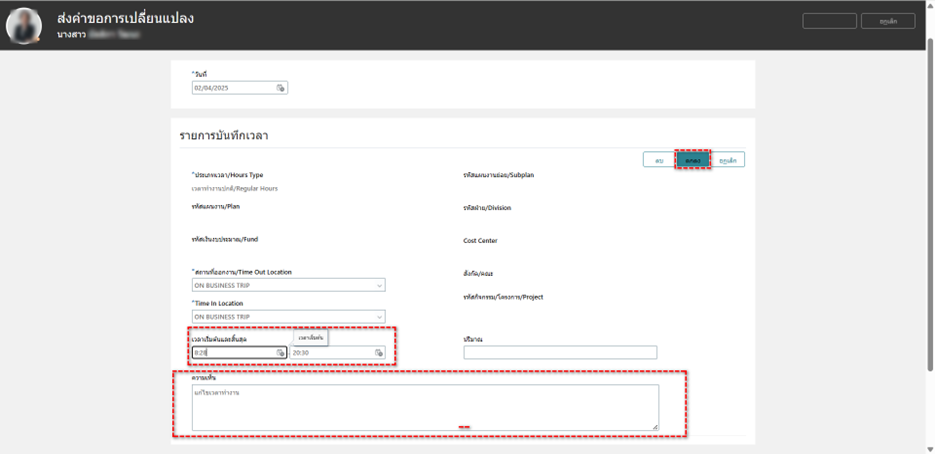935x454 pixels.
Task: Open the end time picker icon next to 20:30
Action: coord(379,353)
